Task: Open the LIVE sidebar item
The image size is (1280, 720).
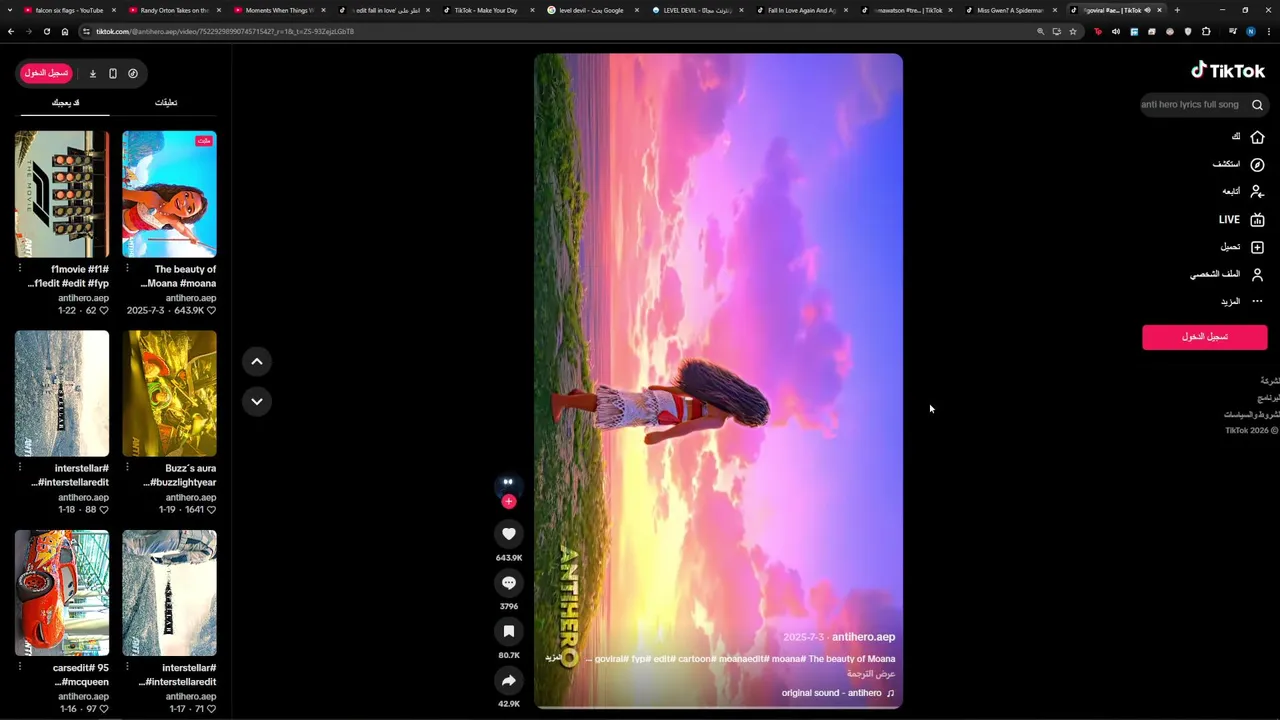Action: [1241, 219]
